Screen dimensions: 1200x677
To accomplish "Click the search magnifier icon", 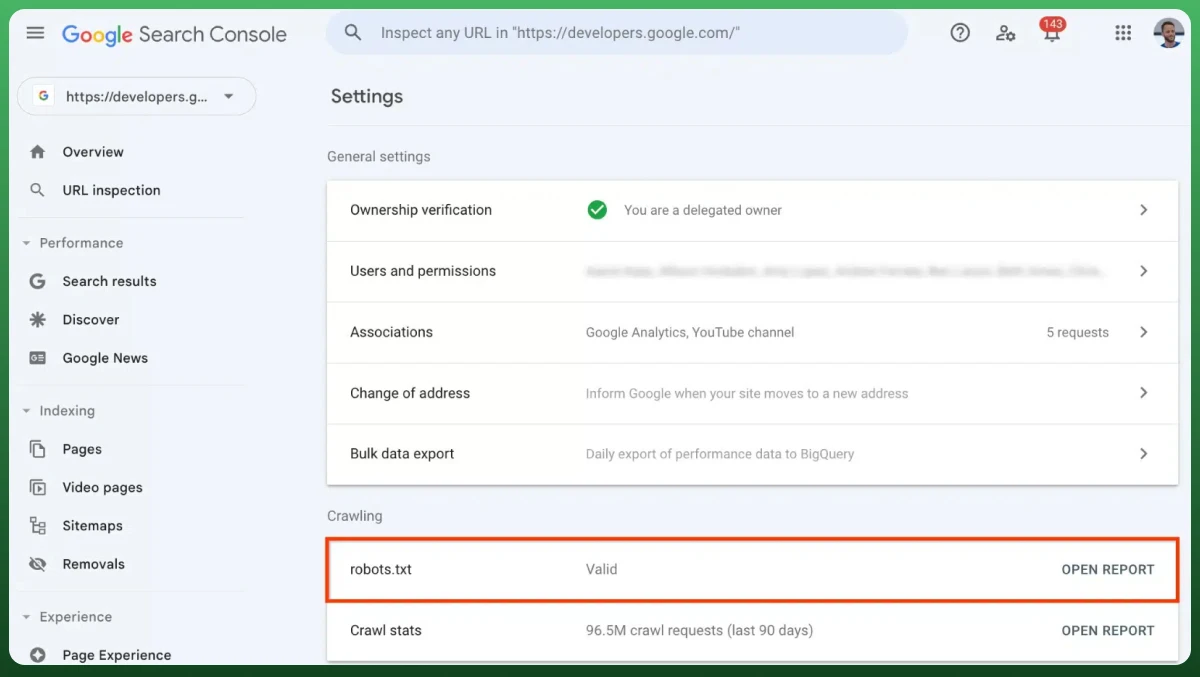I will click(x=353, y=33).
